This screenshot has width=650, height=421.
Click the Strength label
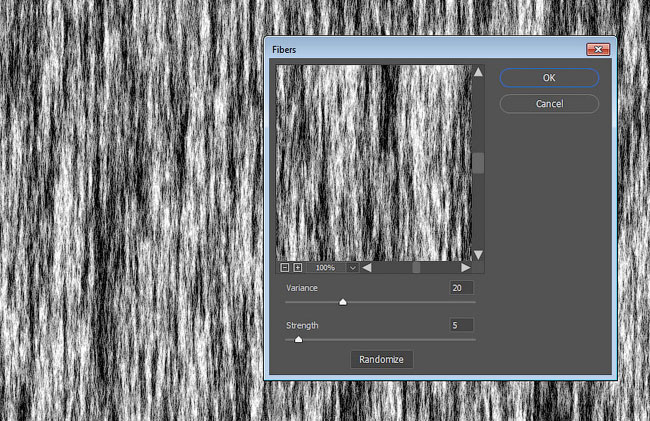click(302, 325)
